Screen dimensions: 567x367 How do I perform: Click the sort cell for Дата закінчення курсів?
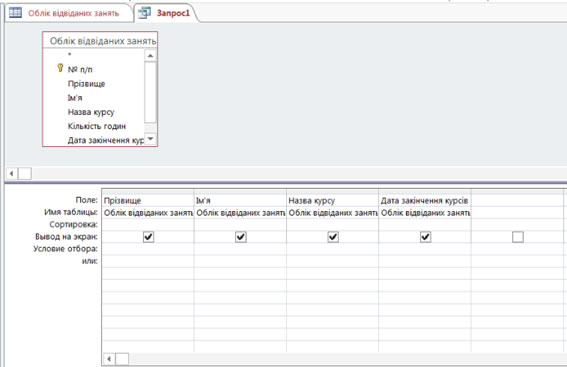425,225
